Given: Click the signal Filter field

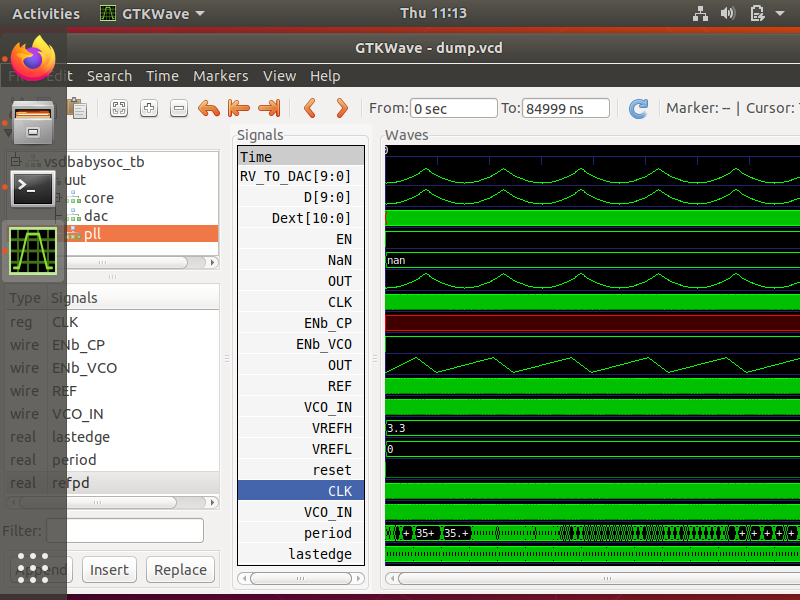Looking at the screenshot, I should pyautogui.click(x=125, y=531).
